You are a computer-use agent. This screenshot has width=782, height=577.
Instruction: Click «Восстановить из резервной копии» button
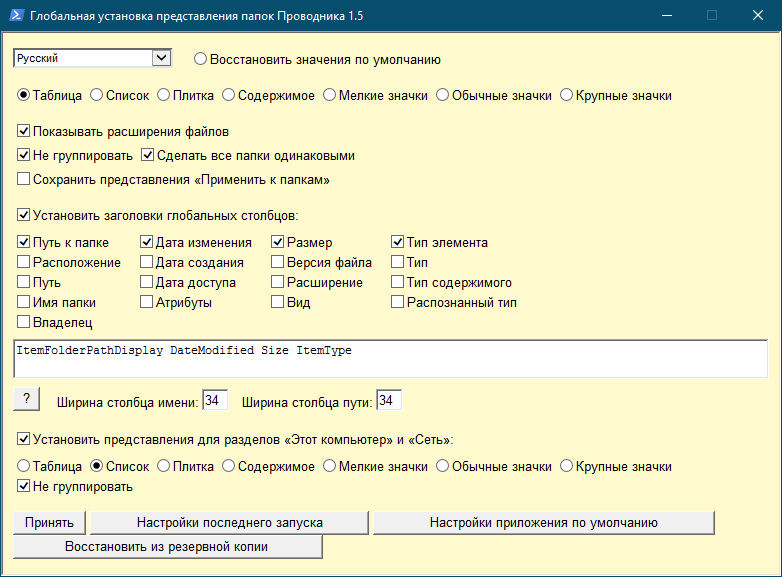[167, 547]
